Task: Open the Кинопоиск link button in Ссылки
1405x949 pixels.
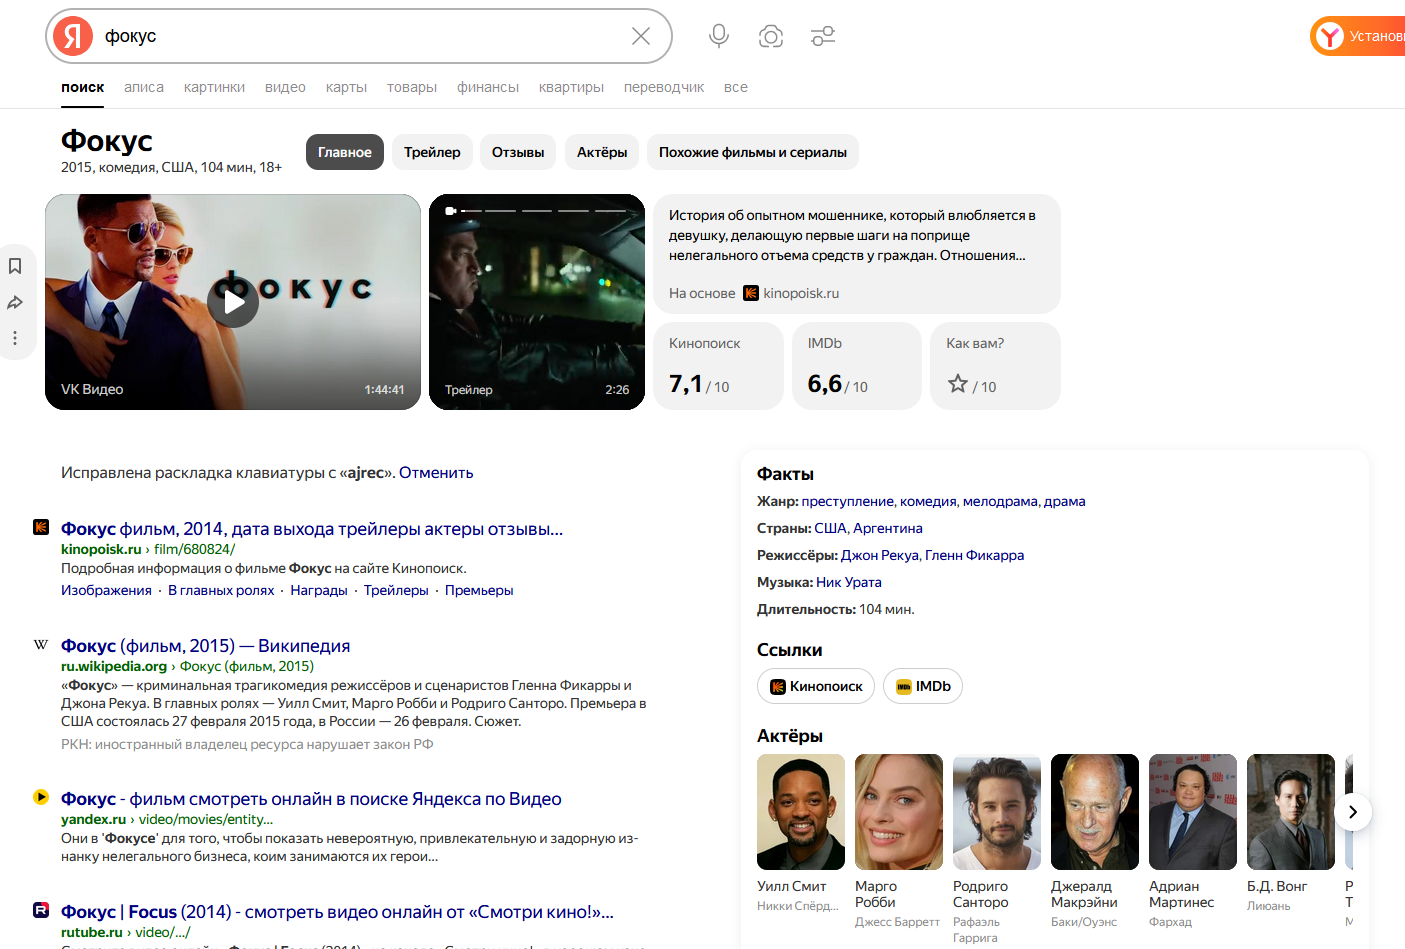Action: point(816,686)
